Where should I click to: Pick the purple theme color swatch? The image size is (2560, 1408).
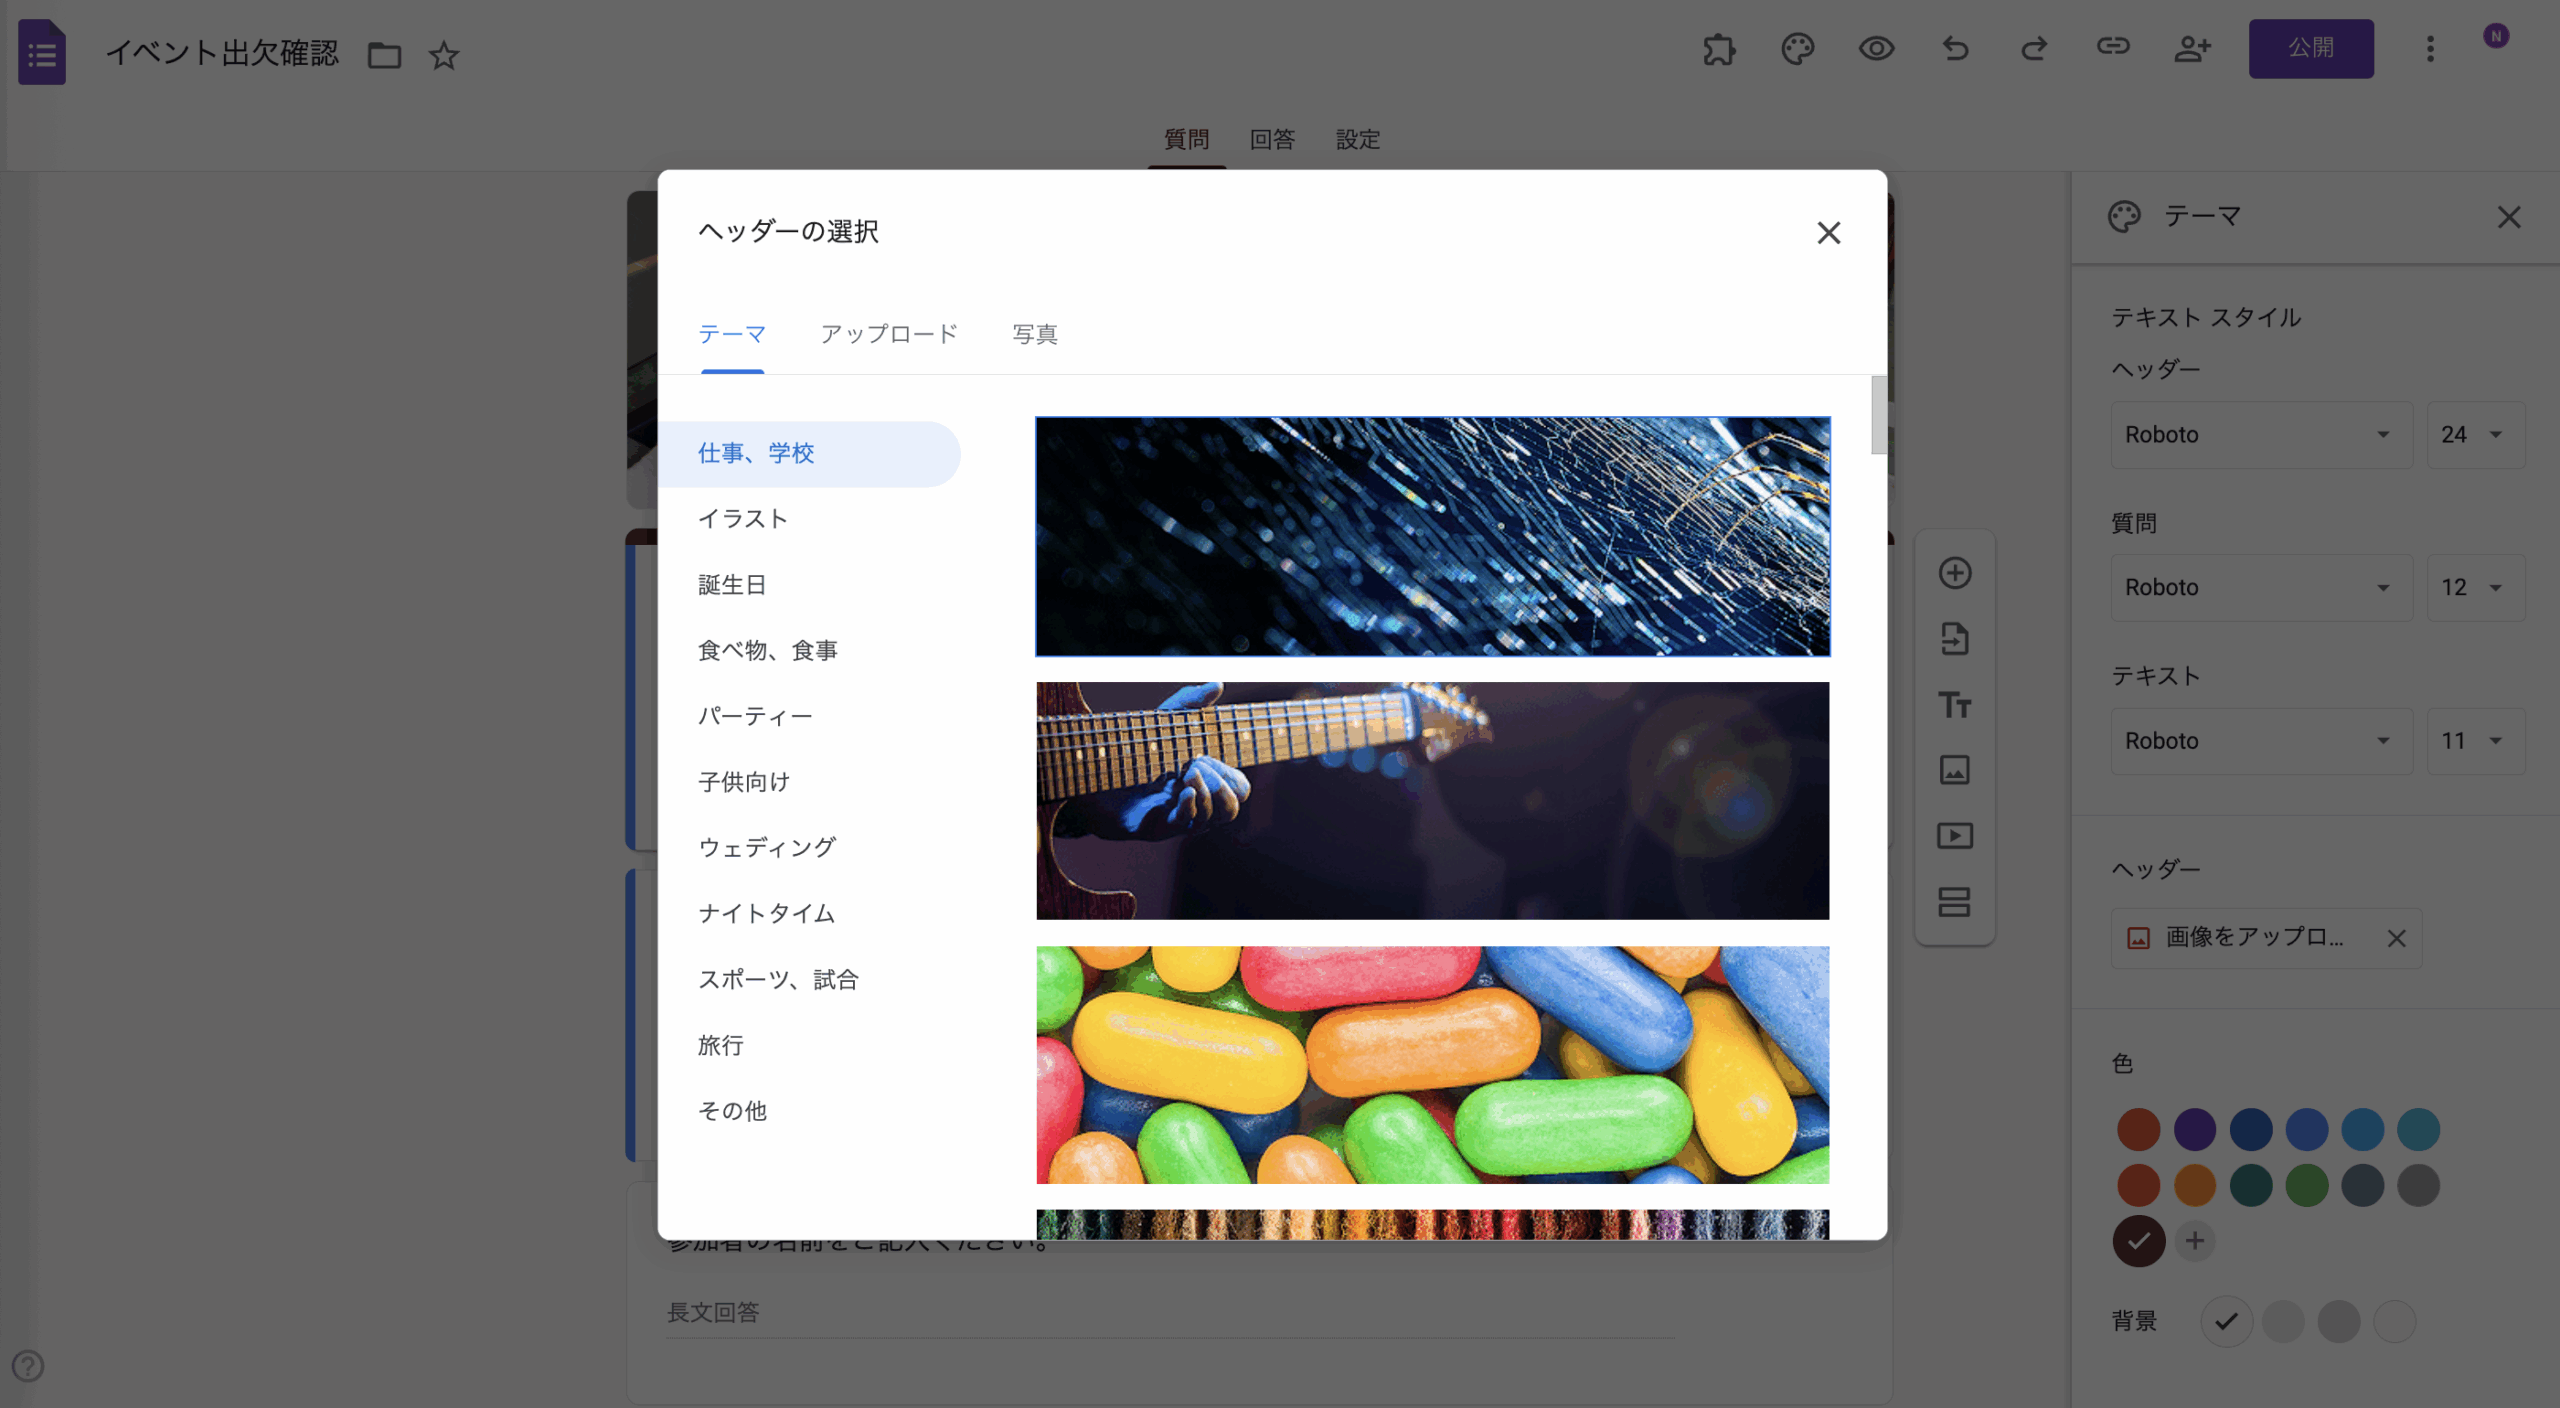2194,1130
